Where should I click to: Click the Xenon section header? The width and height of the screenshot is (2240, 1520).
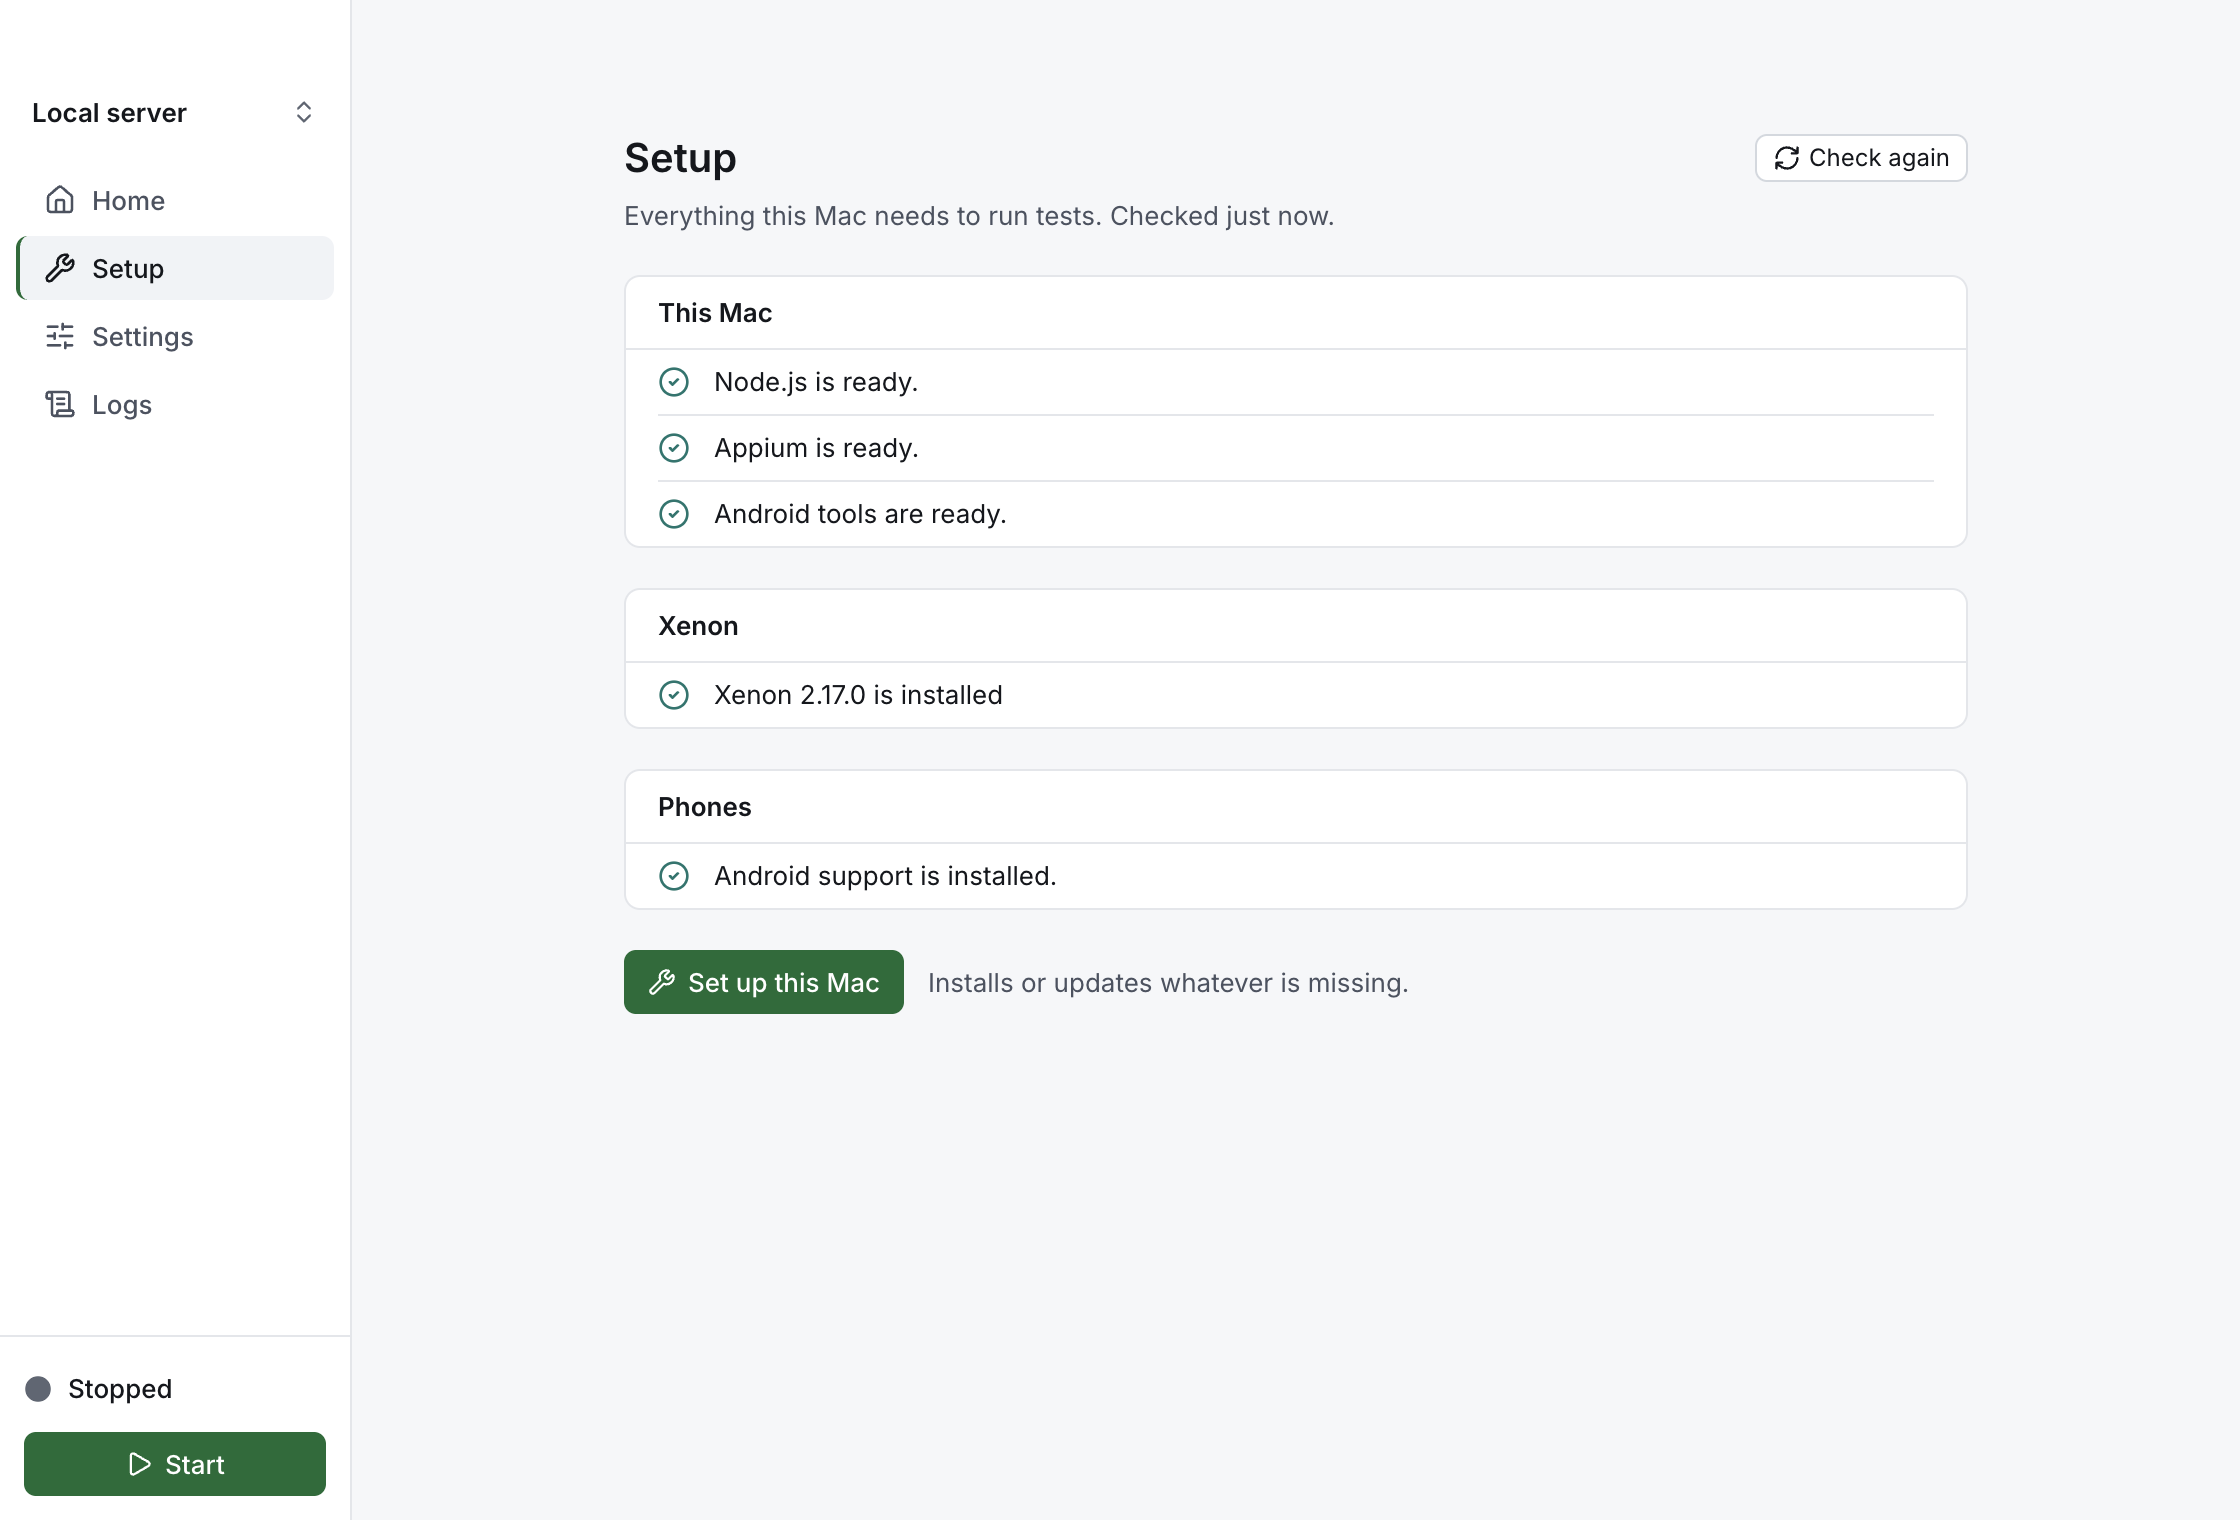point(698,626)
